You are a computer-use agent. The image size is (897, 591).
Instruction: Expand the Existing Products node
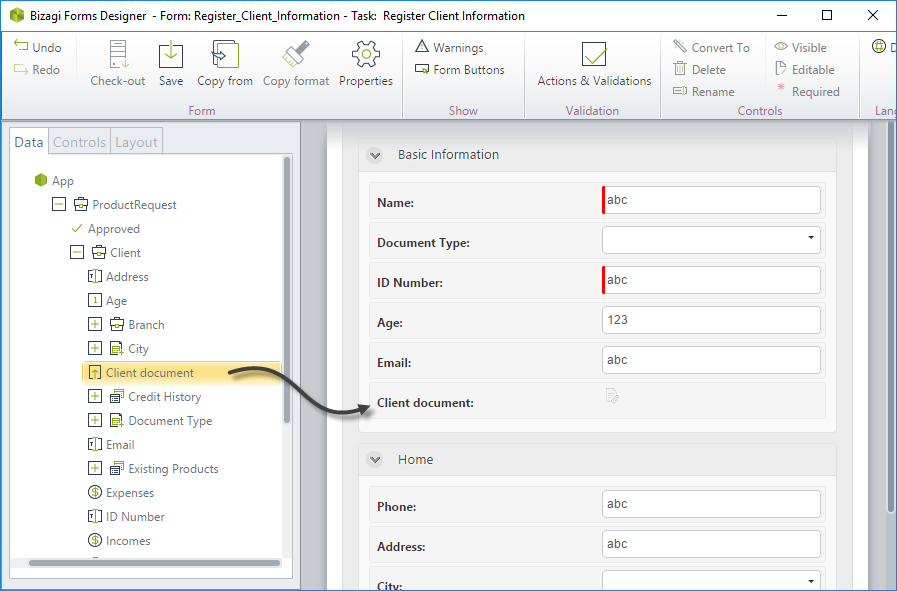click(x=95, y=469)
